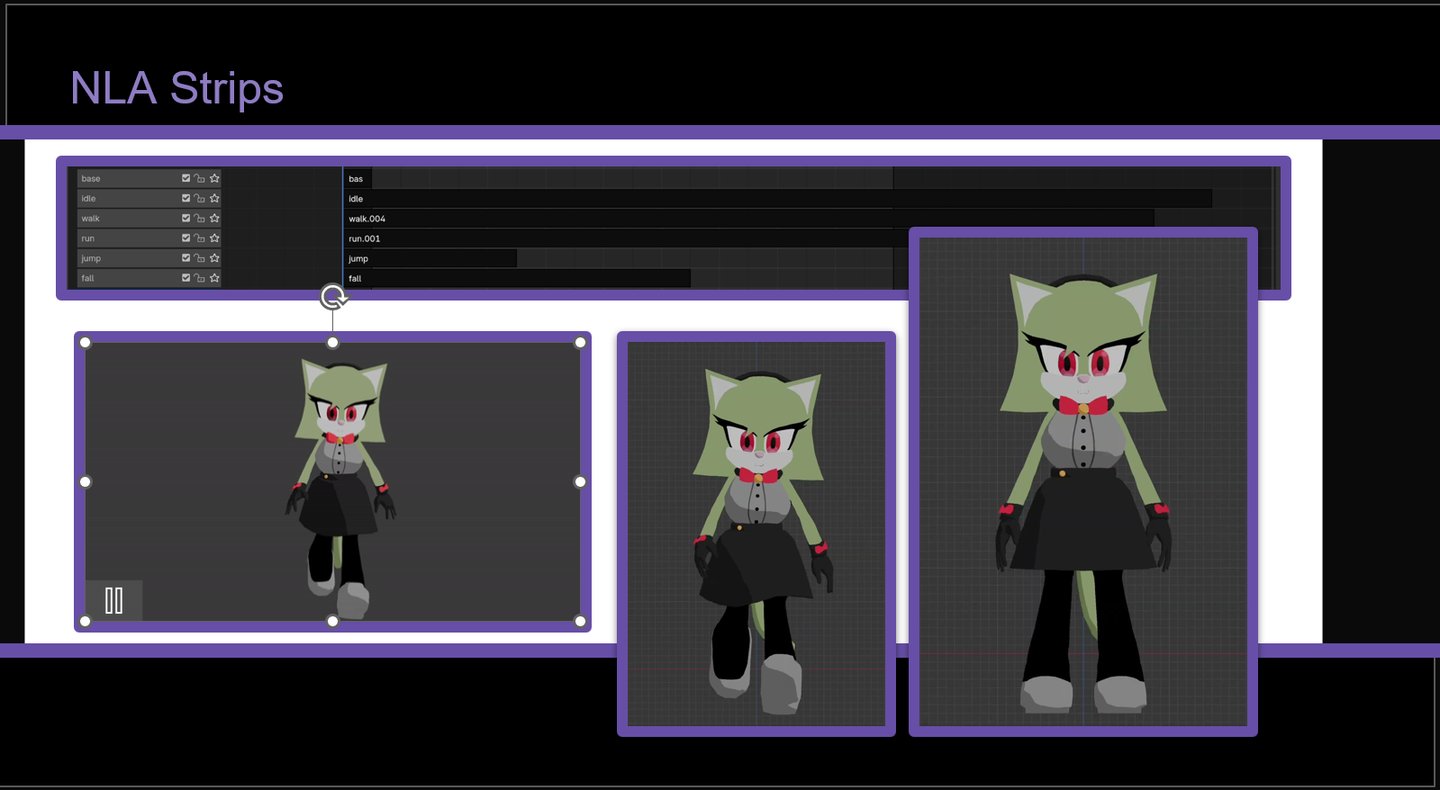
Task: Click the "run" track name
Action: pyautogui.click(x=88, y=238)
